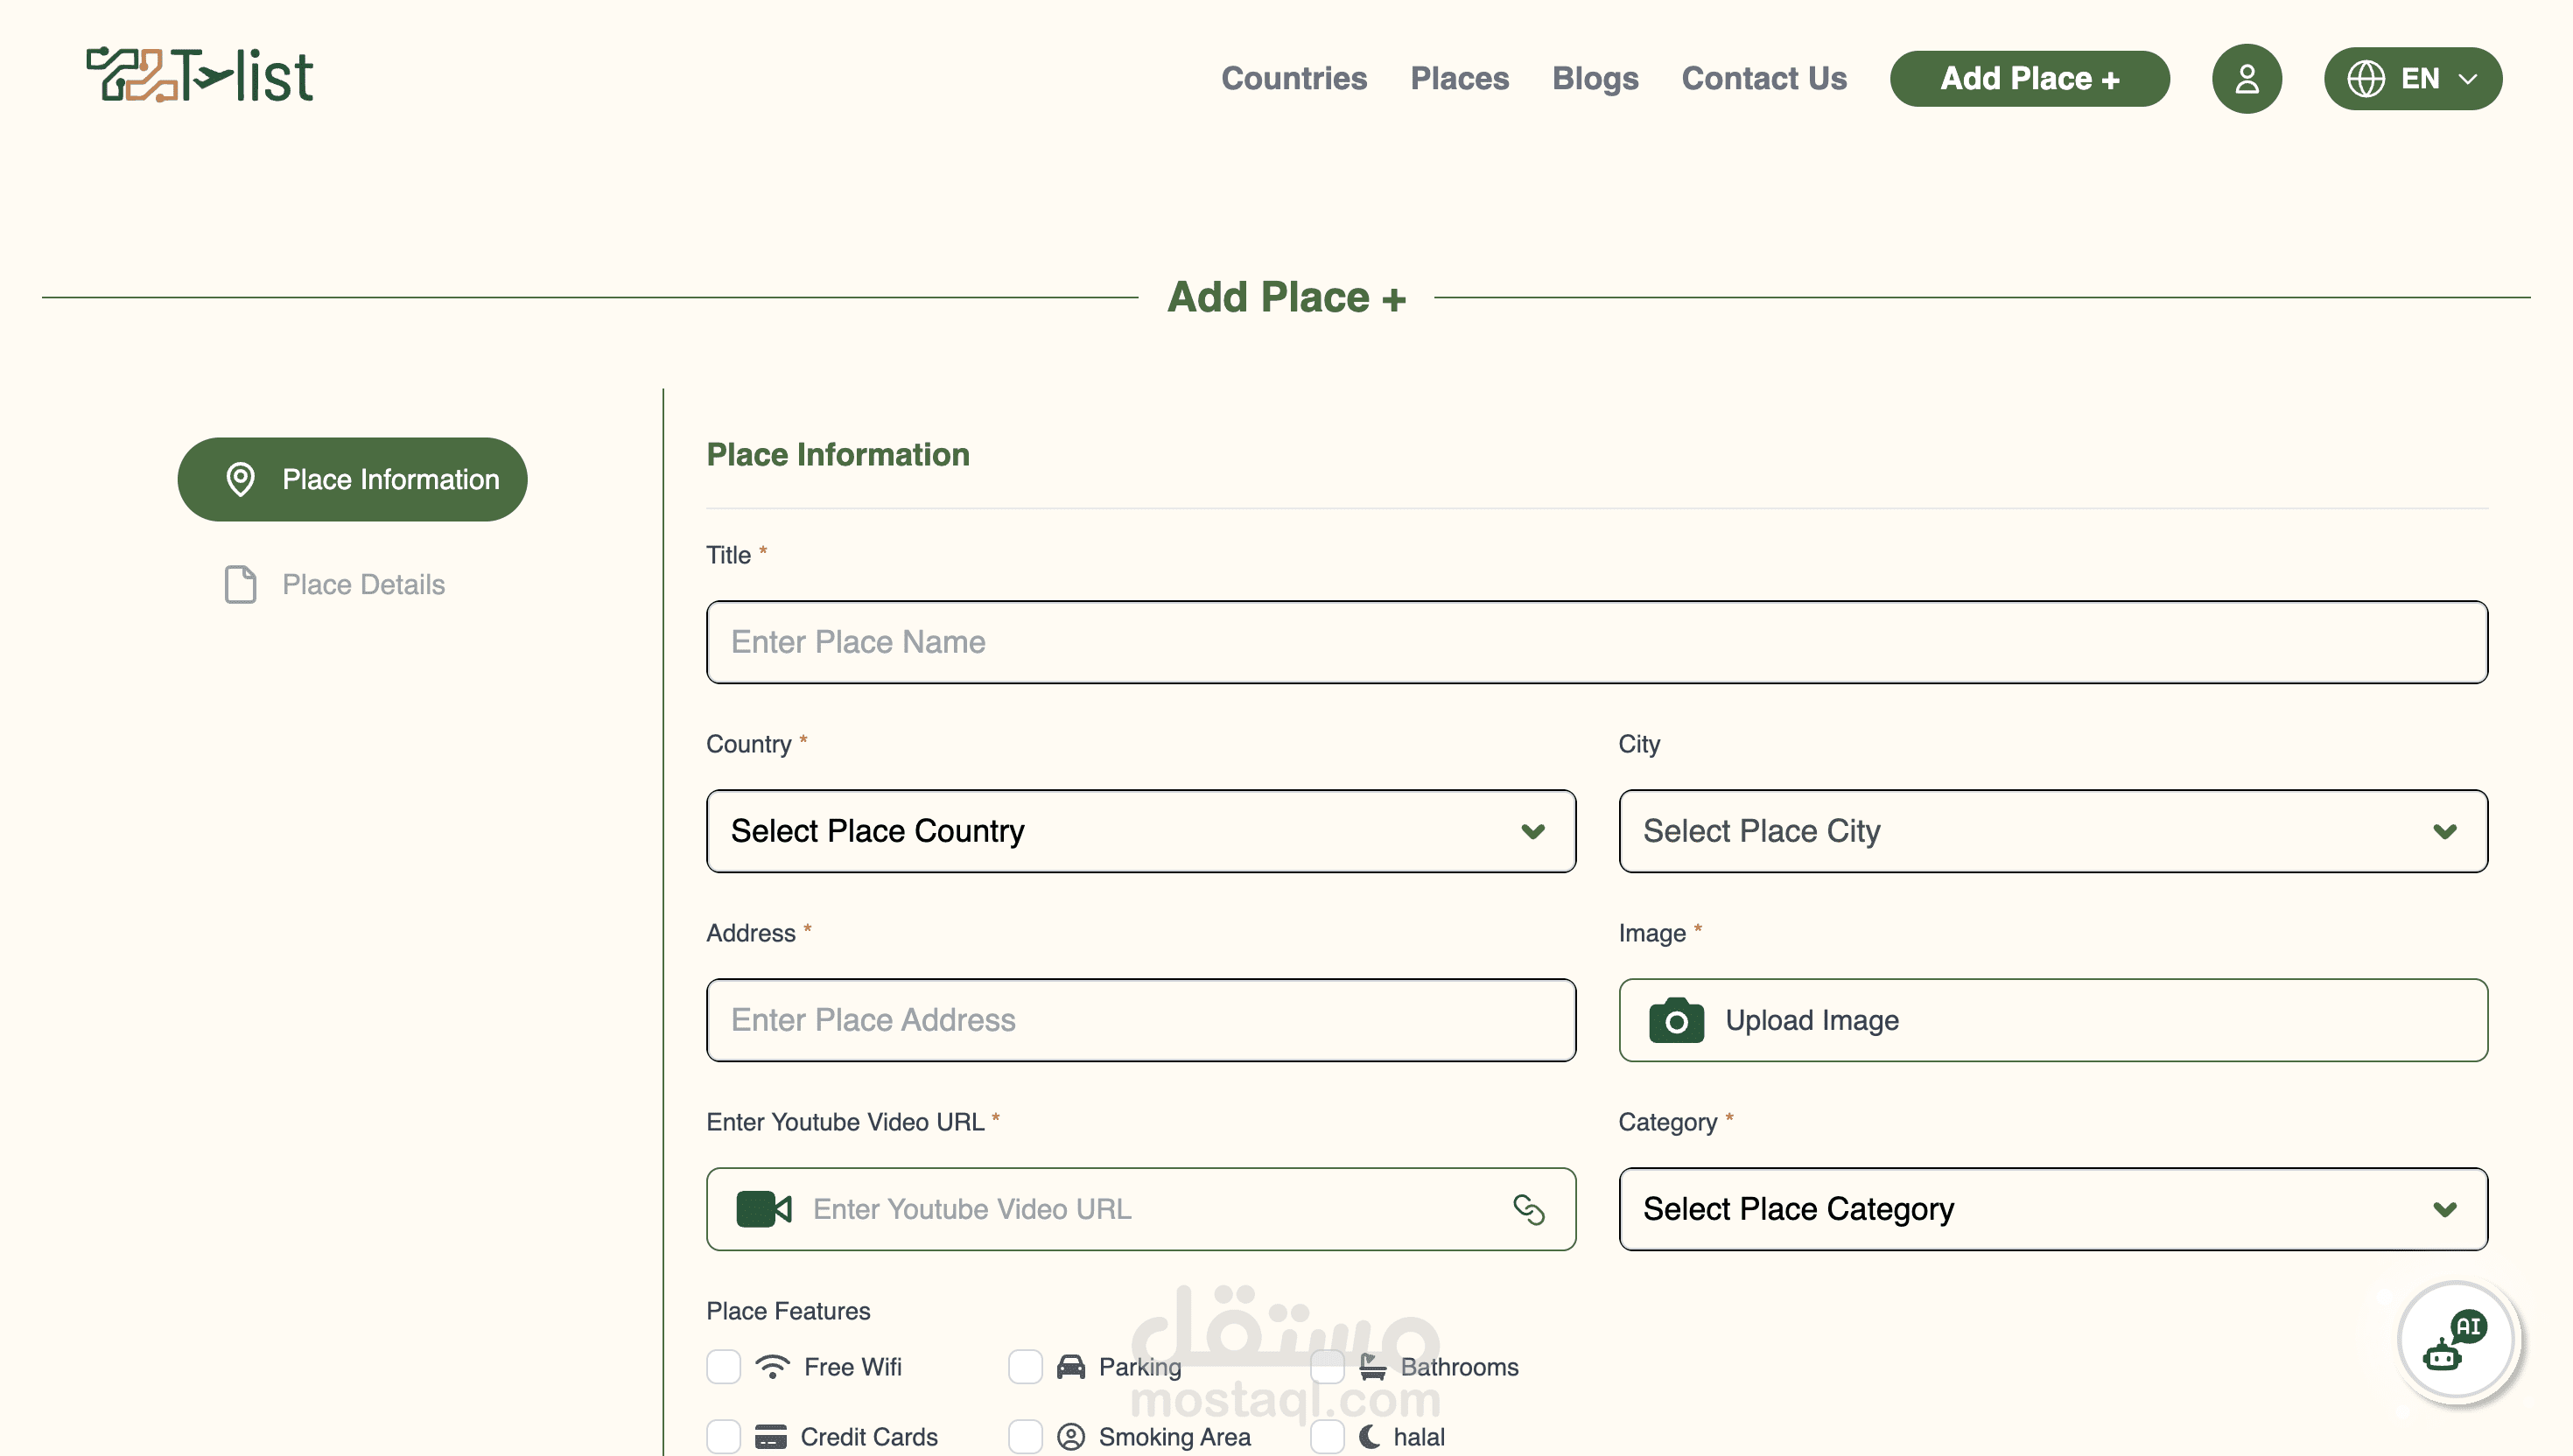Screen dimensions: 2573x1456
Task: Click the T-list logo
Action: [200, 75]
